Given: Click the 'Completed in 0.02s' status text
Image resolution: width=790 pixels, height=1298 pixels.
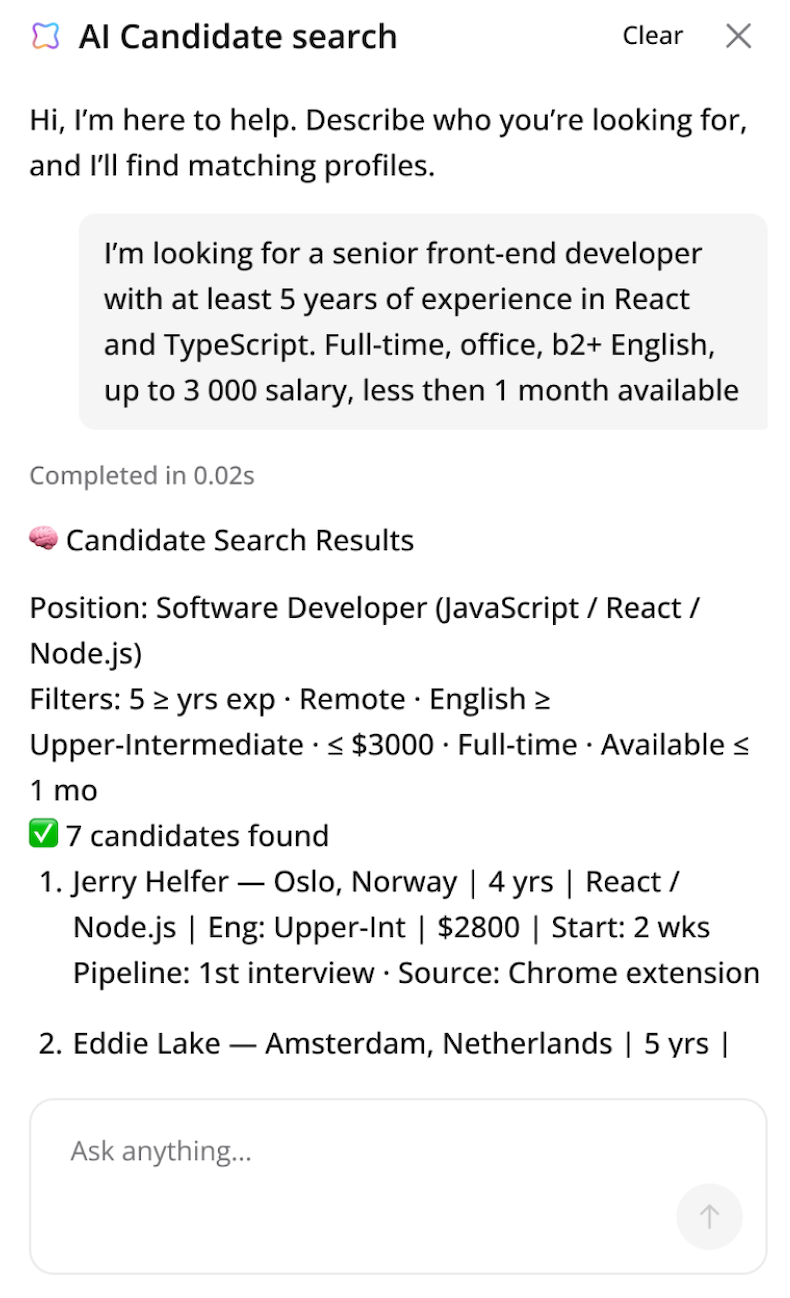Looking at the screenshot, I should [142, 476].
